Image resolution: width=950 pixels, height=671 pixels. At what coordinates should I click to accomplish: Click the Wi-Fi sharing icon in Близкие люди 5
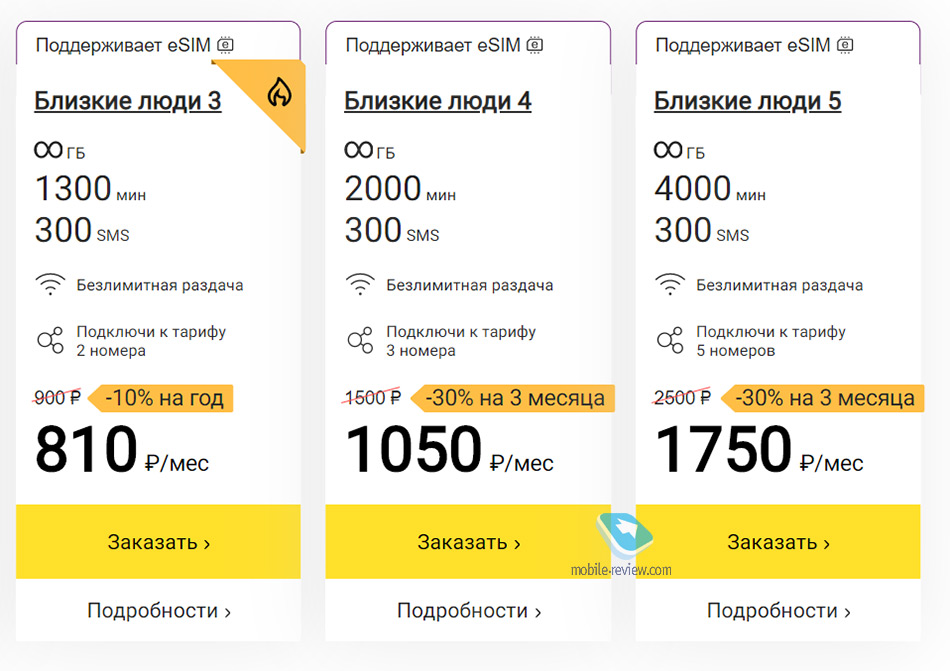(x=670, y=284)
